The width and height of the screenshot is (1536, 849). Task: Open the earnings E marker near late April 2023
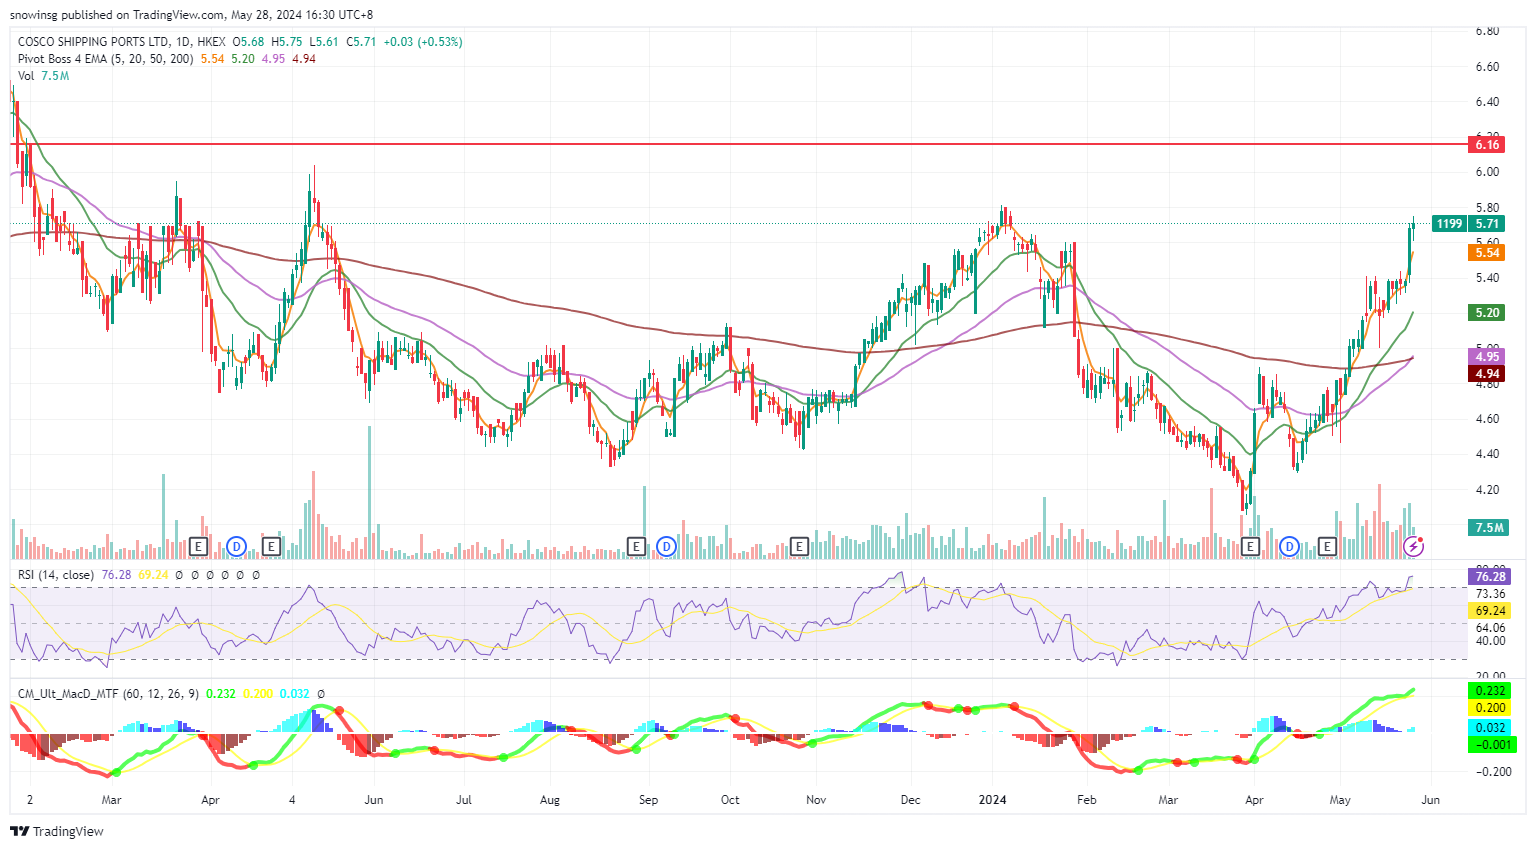pyautogui.click(x=271, y=546)
